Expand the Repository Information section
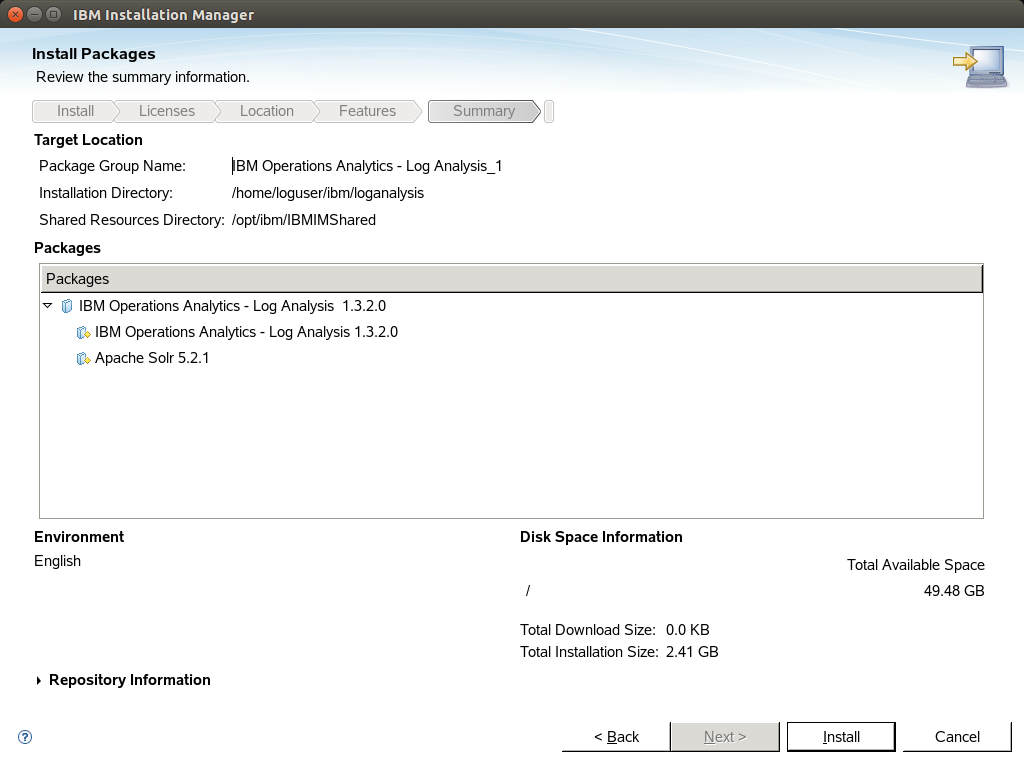Viewport: 1024px width, 768px height. 39,680
